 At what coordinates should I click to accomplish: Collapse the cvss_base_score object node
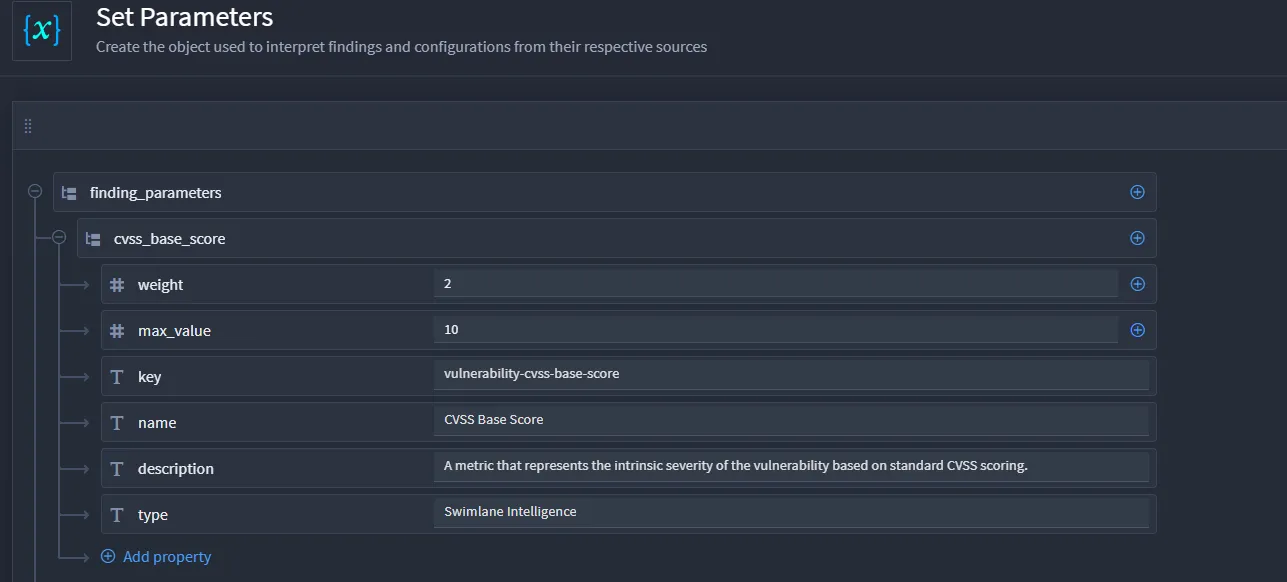[59, 238]
